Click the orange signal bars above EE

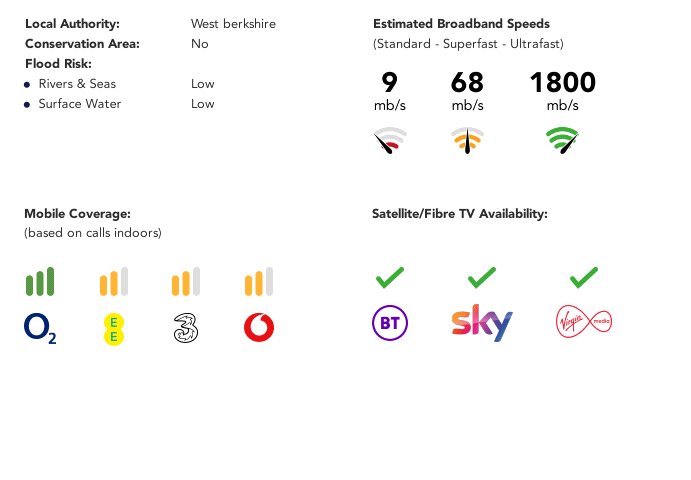(114, 281)
